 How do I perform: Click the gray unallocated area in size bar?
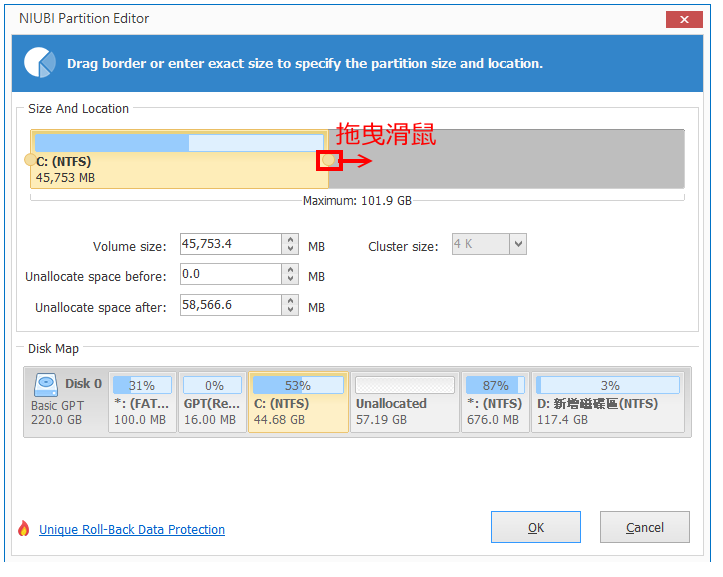click(x=506, y=159)
